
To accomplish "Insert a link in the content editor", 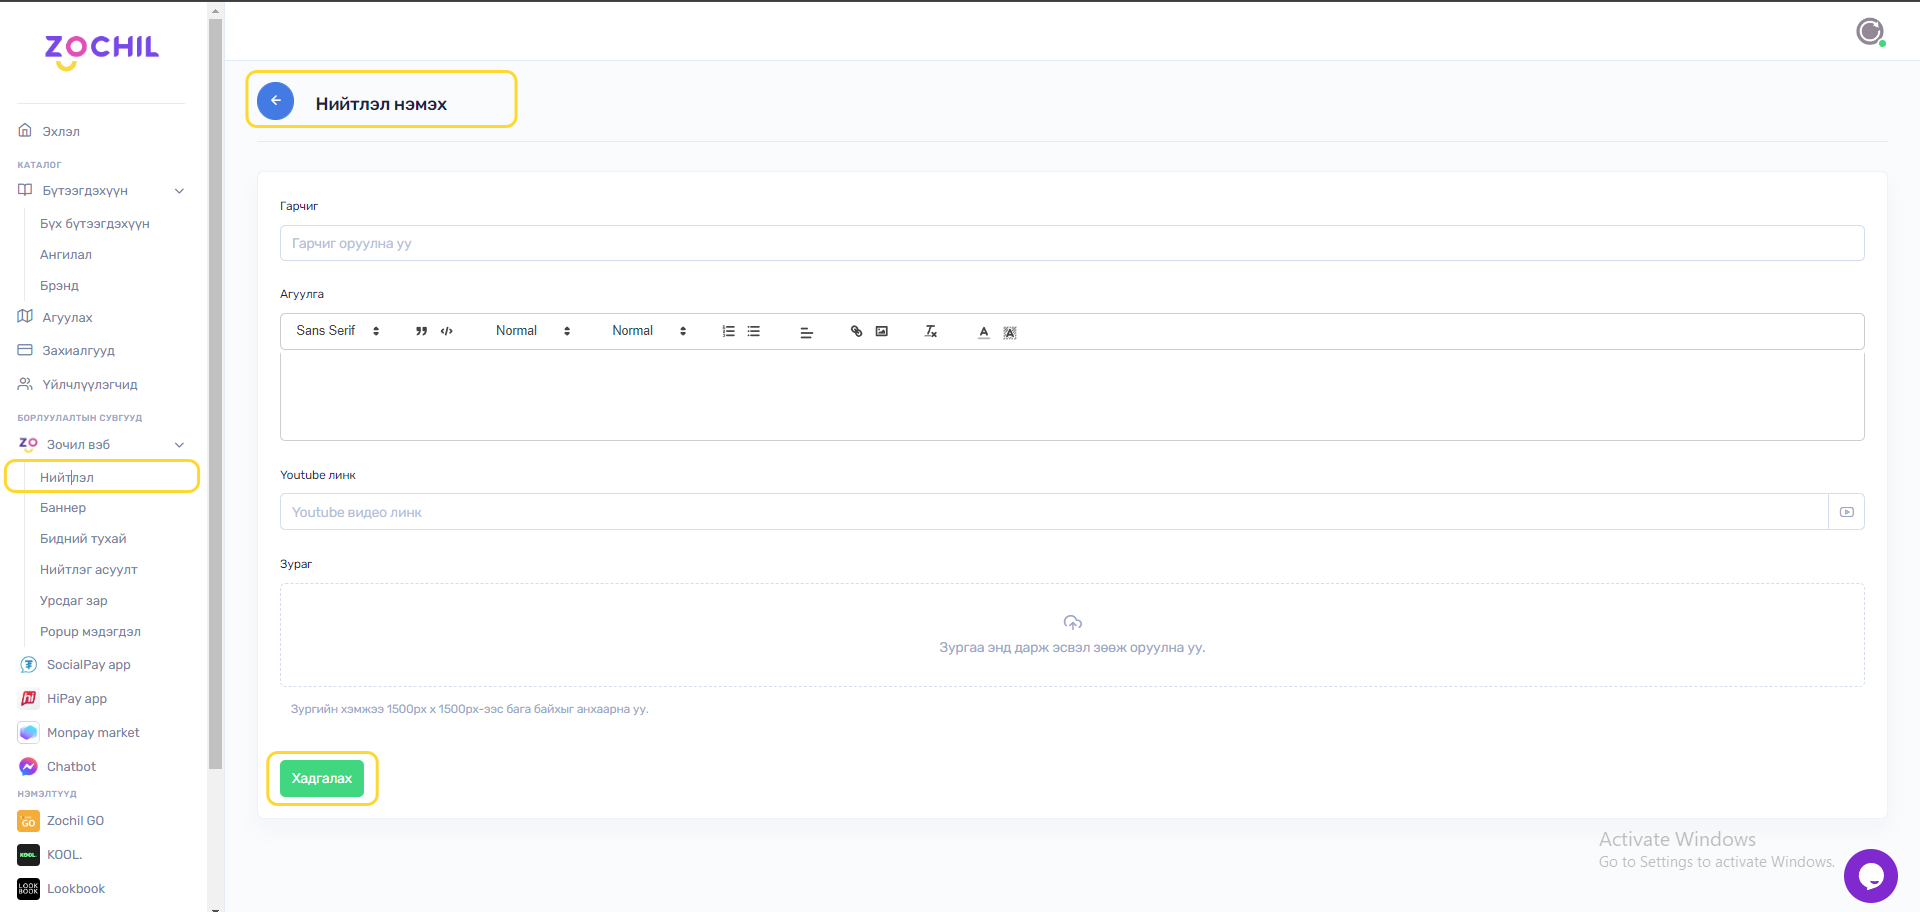I will [x=856, y=332].
